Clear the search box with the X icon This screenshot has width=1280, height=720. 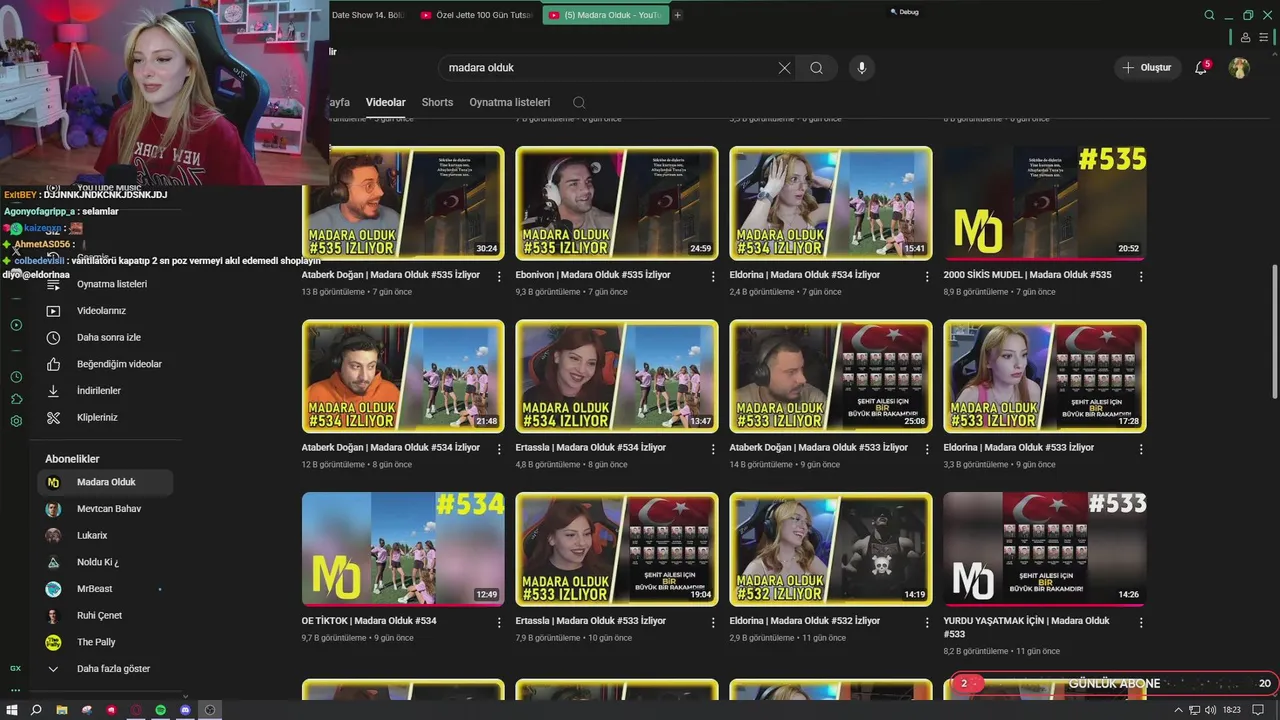[784, 68]
